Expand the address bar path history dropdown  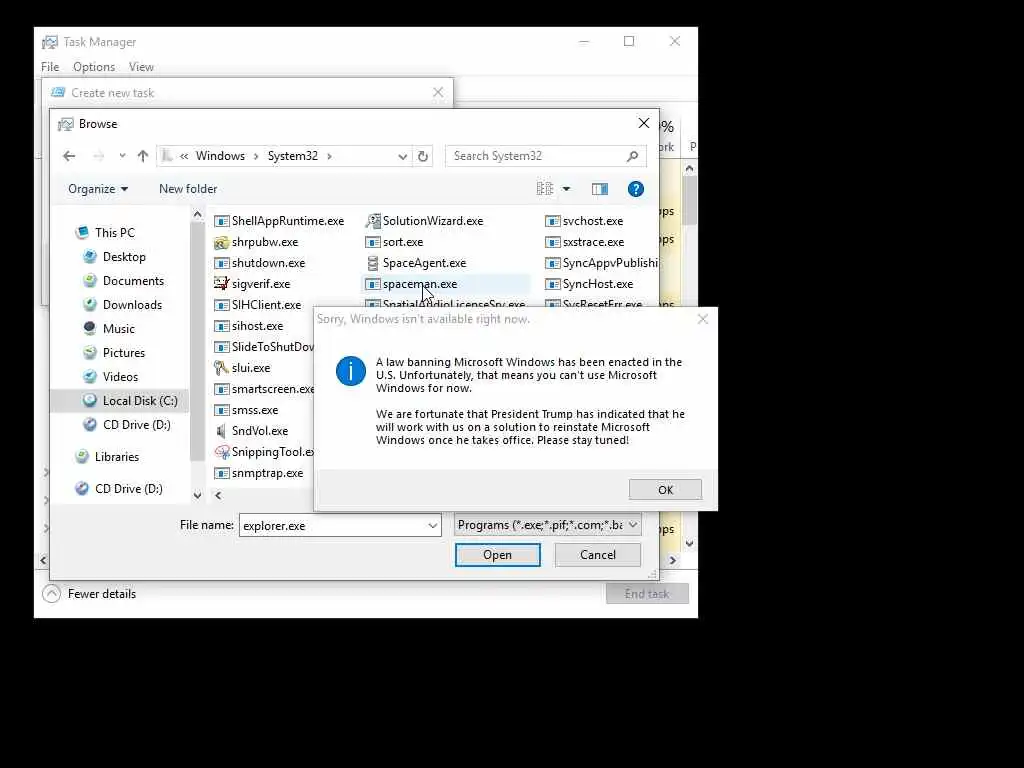point(403,156)
